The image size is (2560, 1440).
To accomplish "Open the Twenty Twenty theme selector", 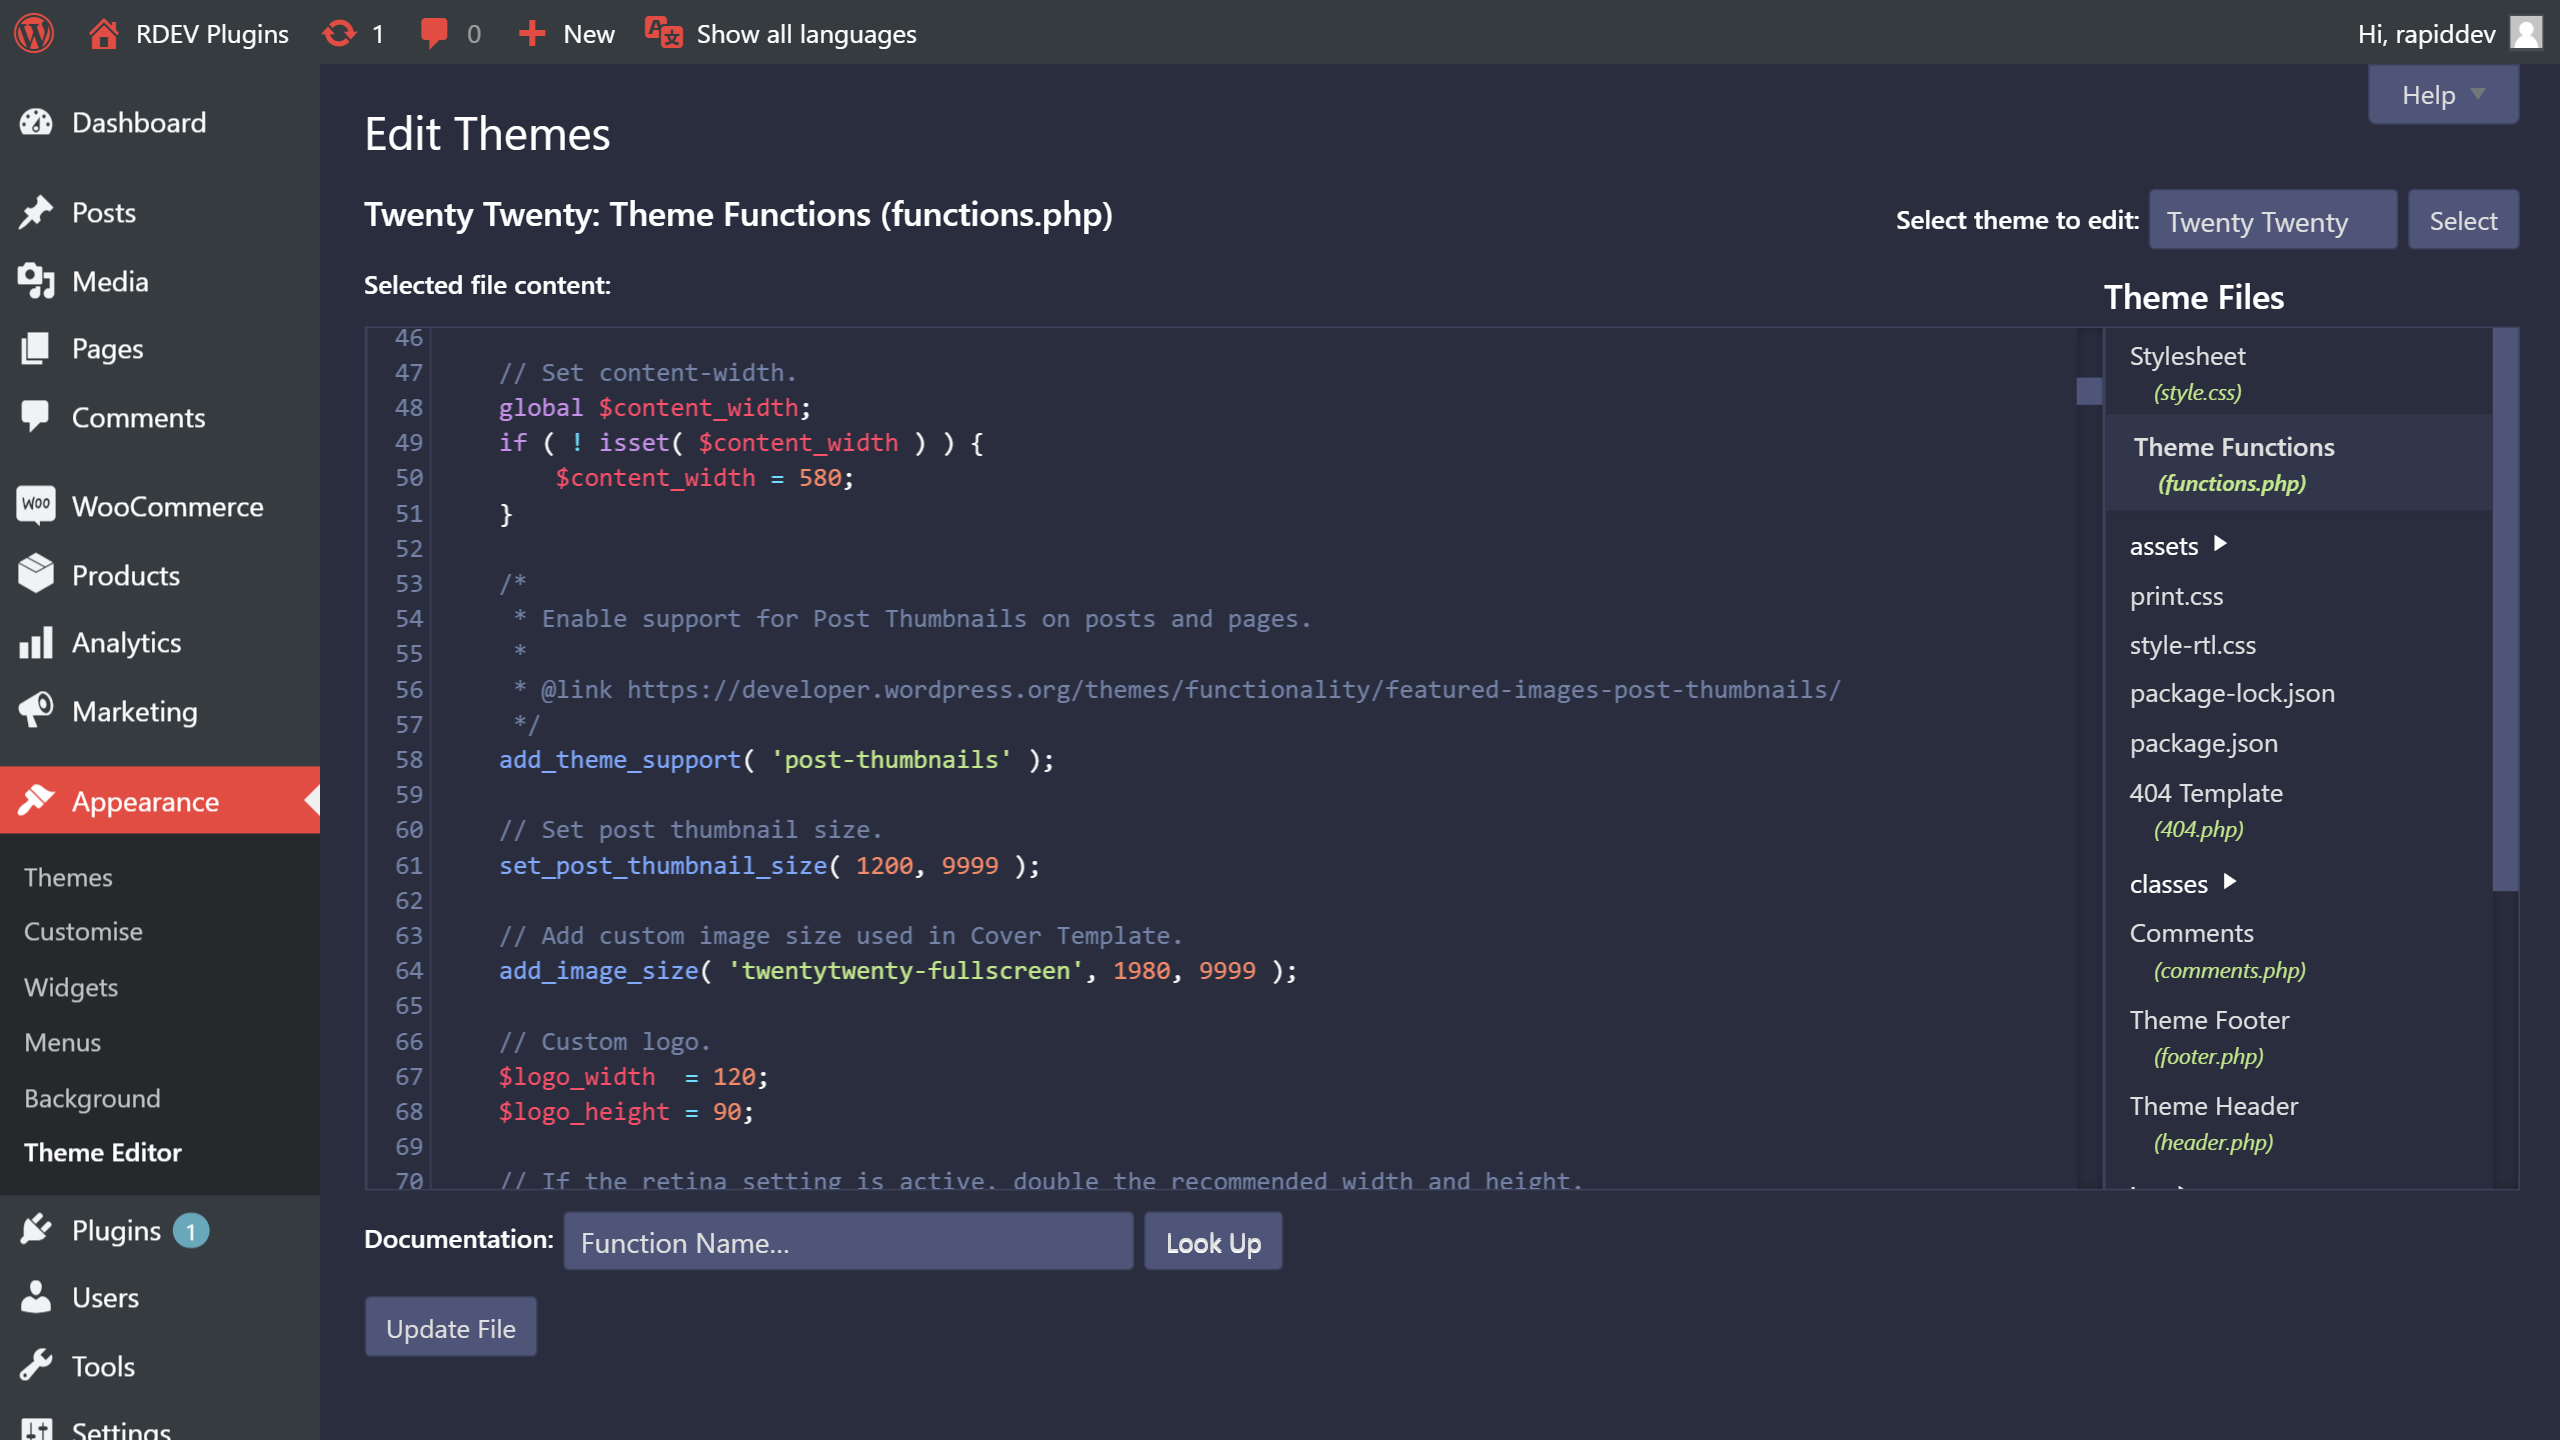I will point(2272,220).
